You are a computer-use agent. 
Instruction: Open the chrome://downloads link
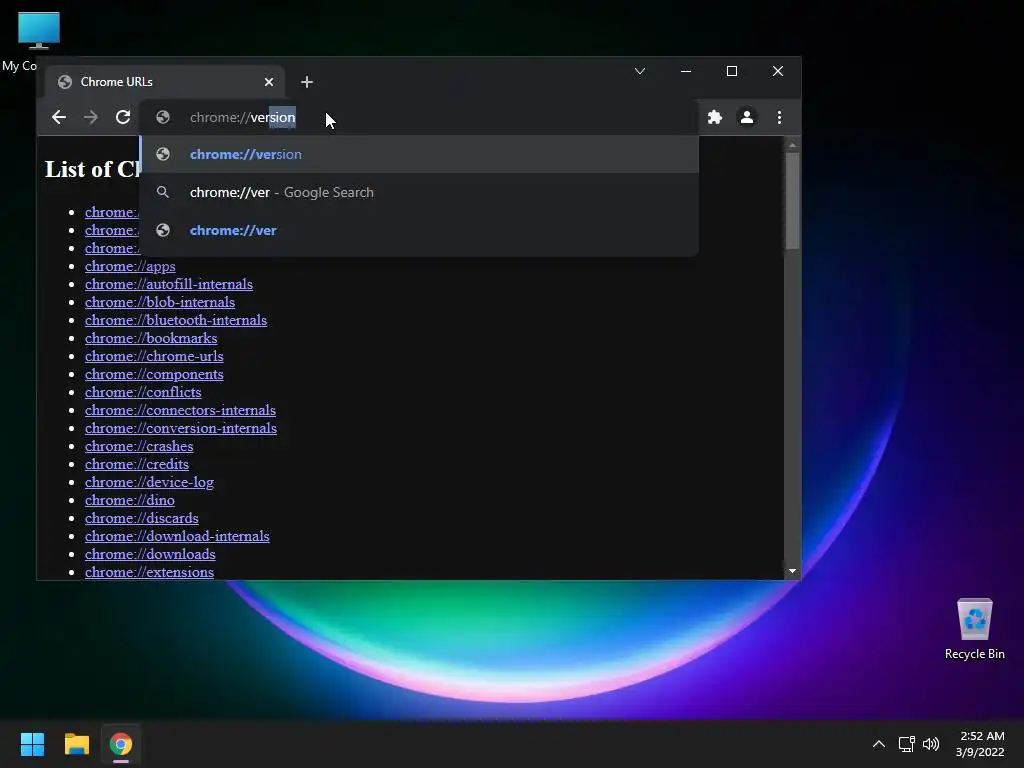pos(150,554)
